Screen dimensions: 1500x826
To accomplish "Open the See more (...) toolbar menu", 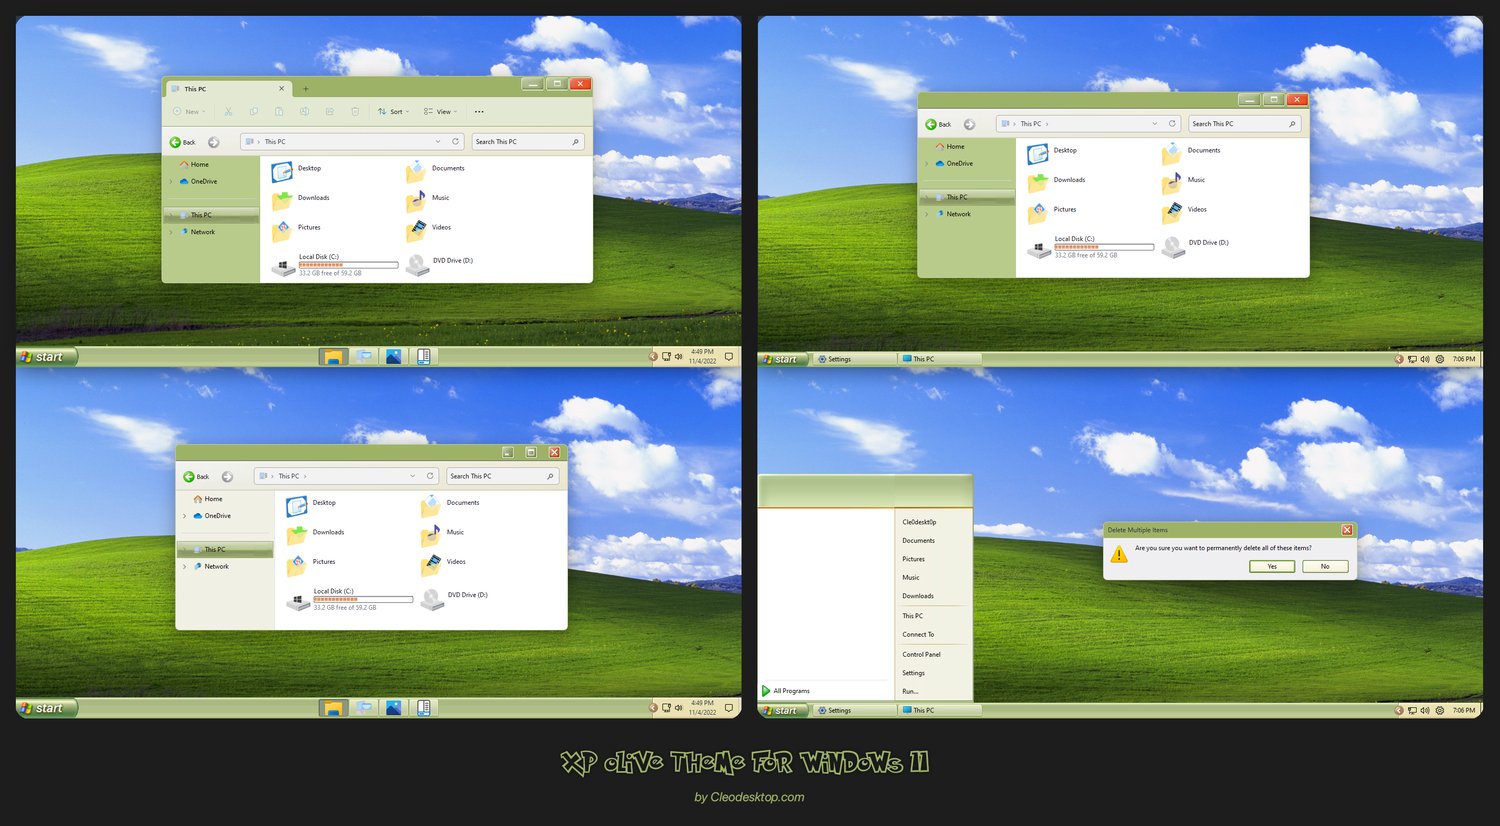I will [x=479, y=112].
